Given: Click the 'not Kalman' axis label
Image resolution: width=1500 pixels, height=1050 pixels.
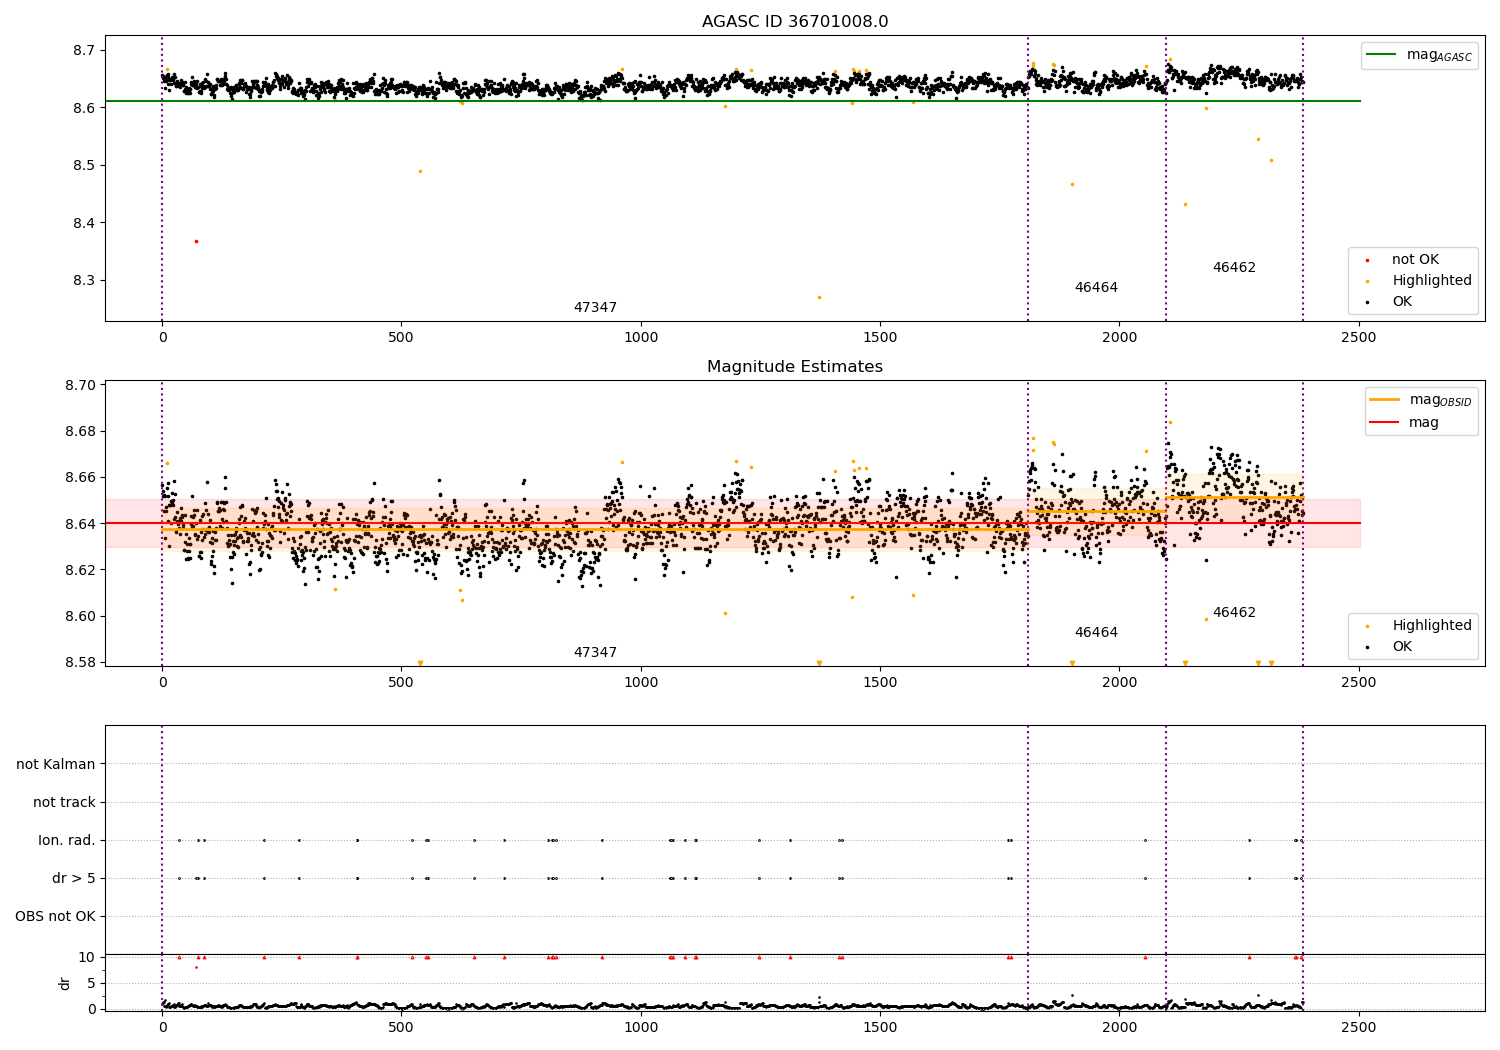Looking at the screenshot, I should [56, 764].
